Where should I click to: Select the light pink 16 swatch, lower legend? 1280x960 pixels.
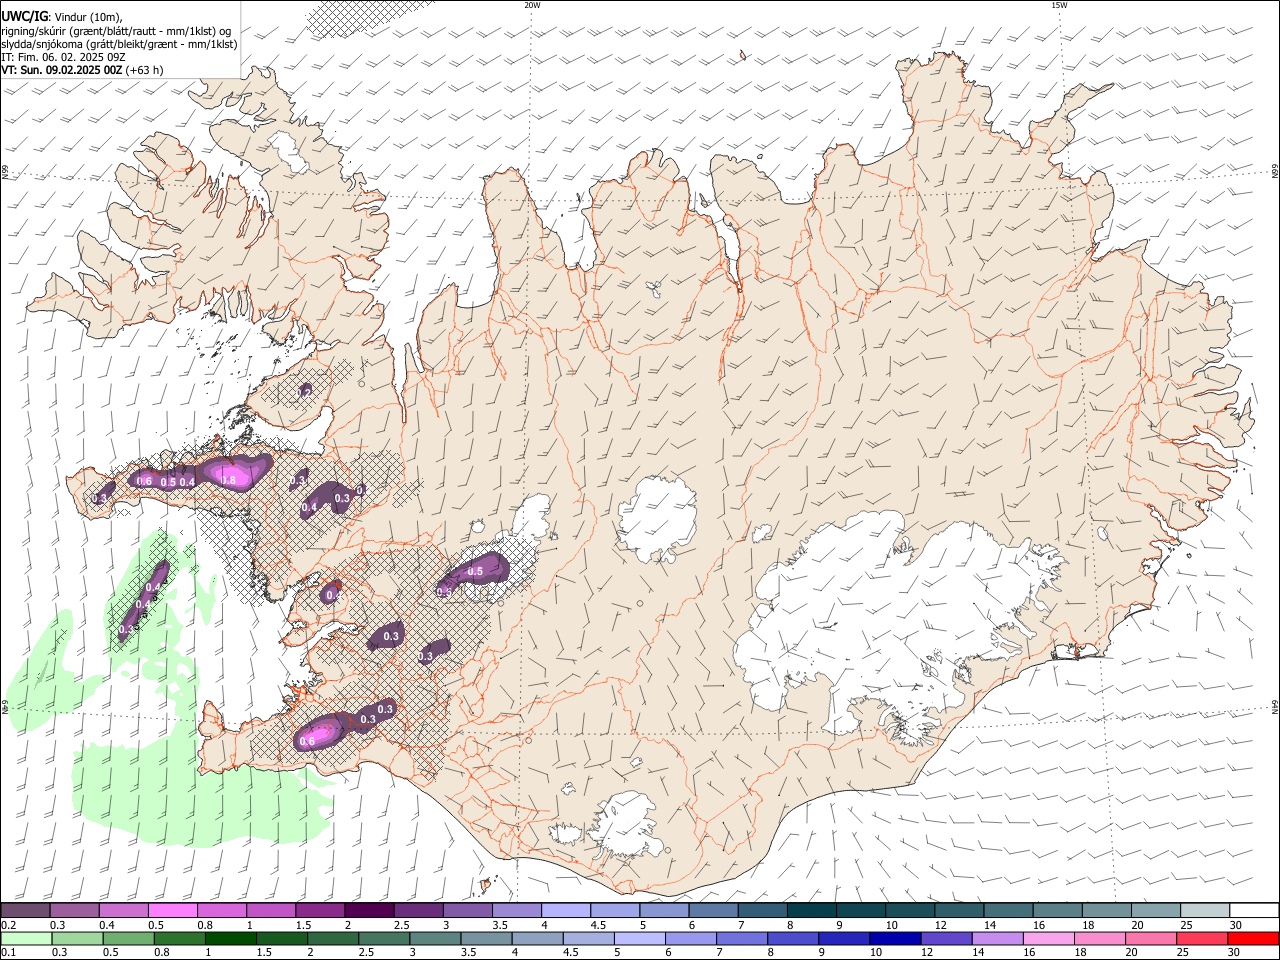click(1047, 939)
